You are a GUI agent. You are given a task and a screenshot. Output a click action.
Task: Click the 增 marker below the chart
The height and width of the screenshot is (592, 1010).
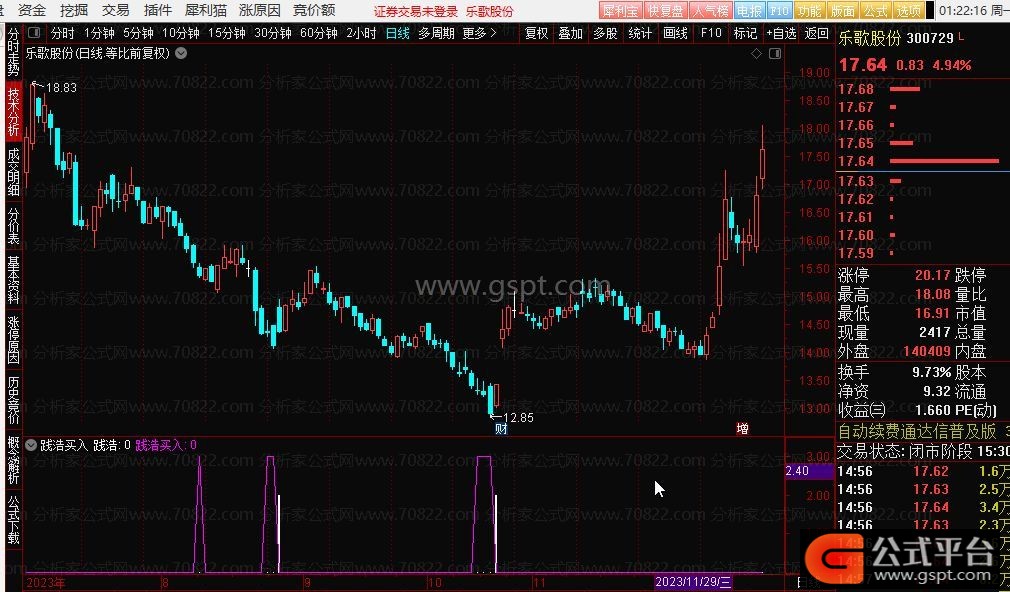click(x=743, y=428)
